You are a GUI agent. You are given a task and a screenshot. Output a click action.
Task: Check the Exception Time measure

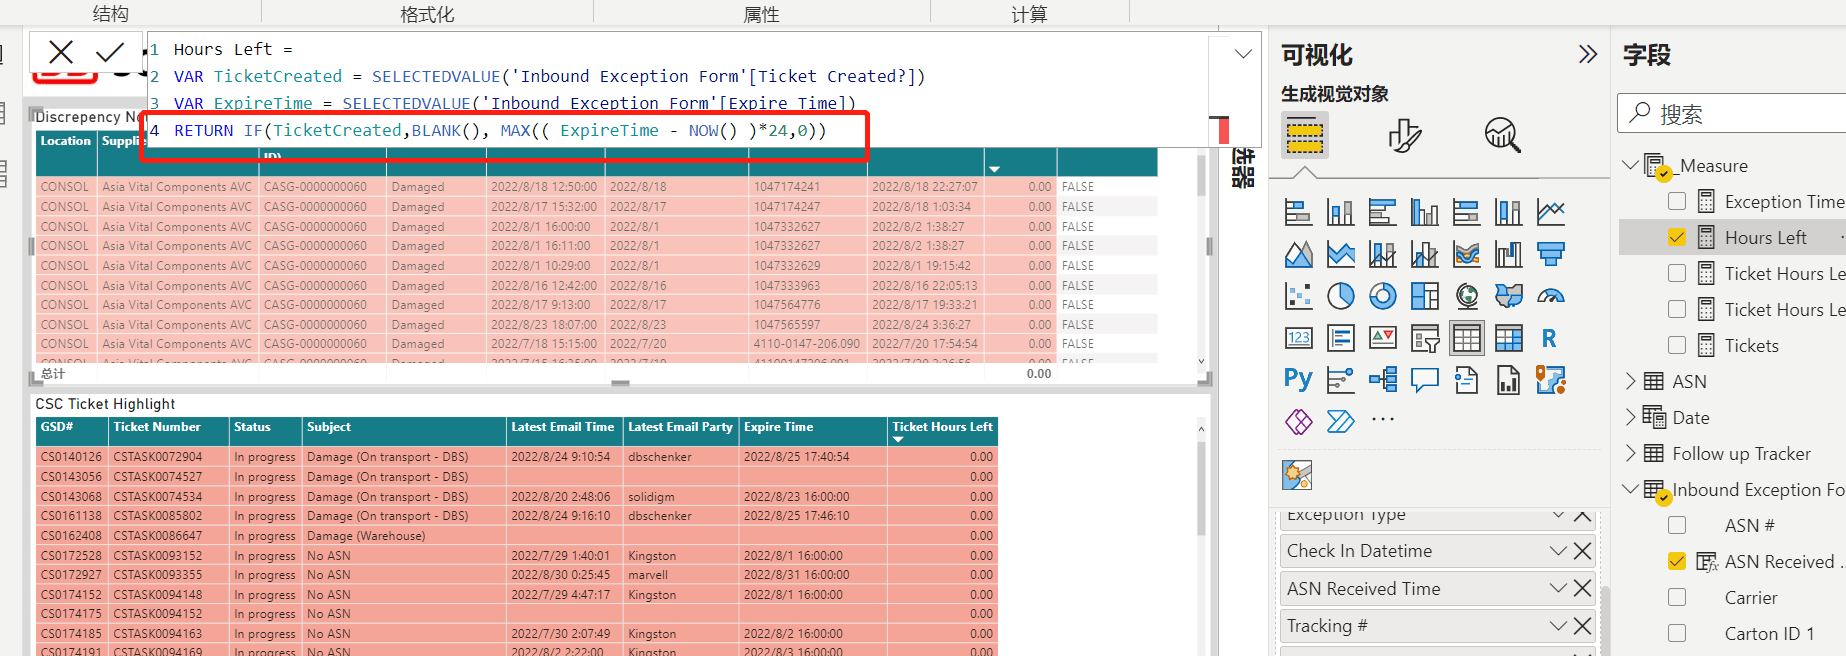[1677, 201]
